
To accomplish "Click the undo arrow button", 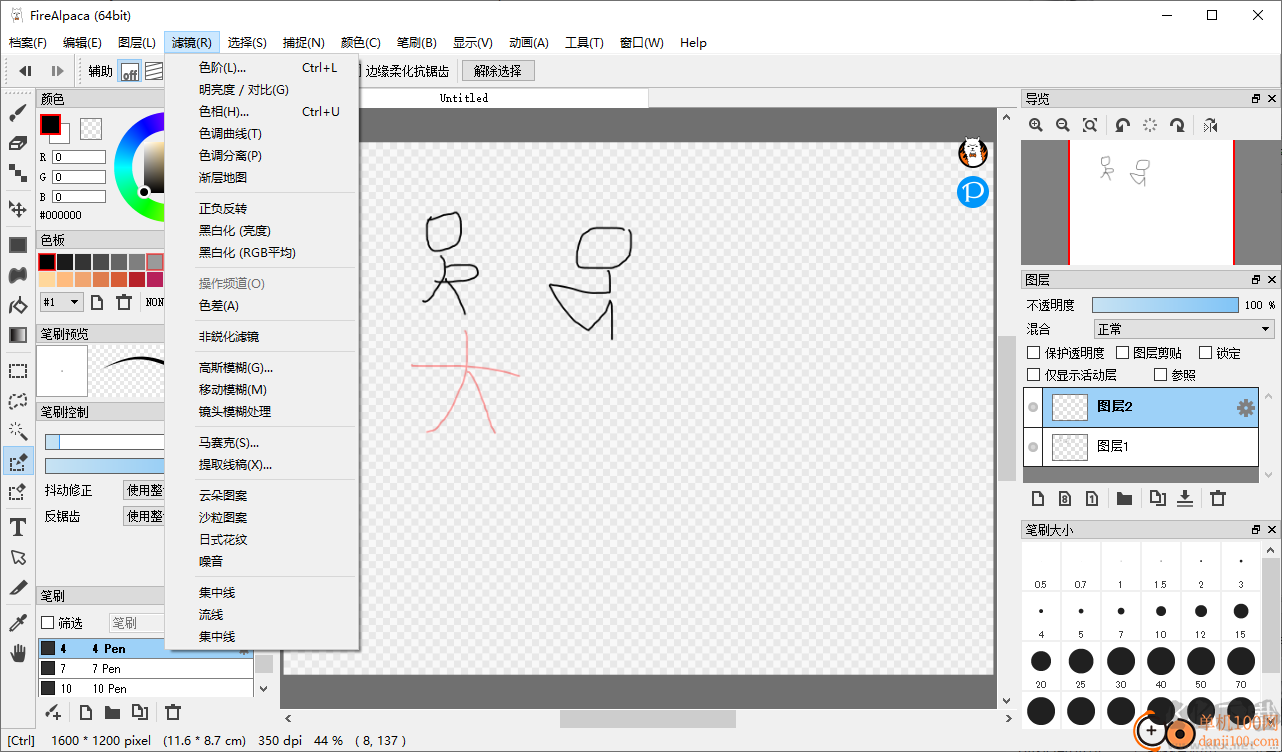I will click(x=26, y=71).
